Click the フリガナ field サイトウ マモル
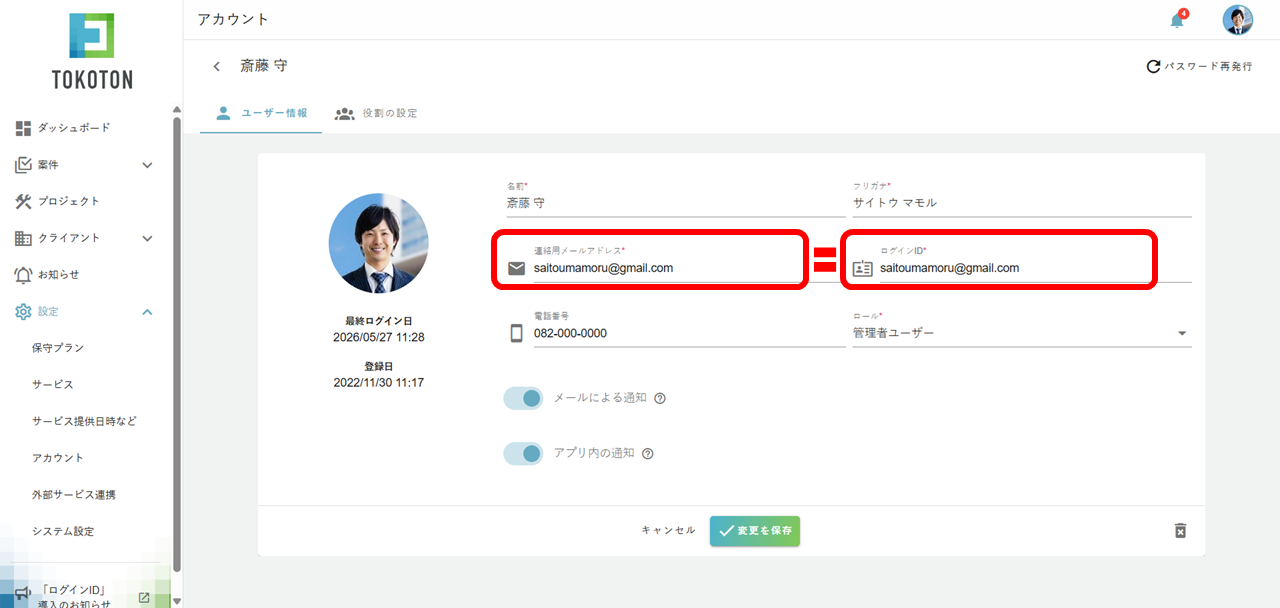Screen dimensions: 1280x608 pyautogui.click(x=1022, y=202)
